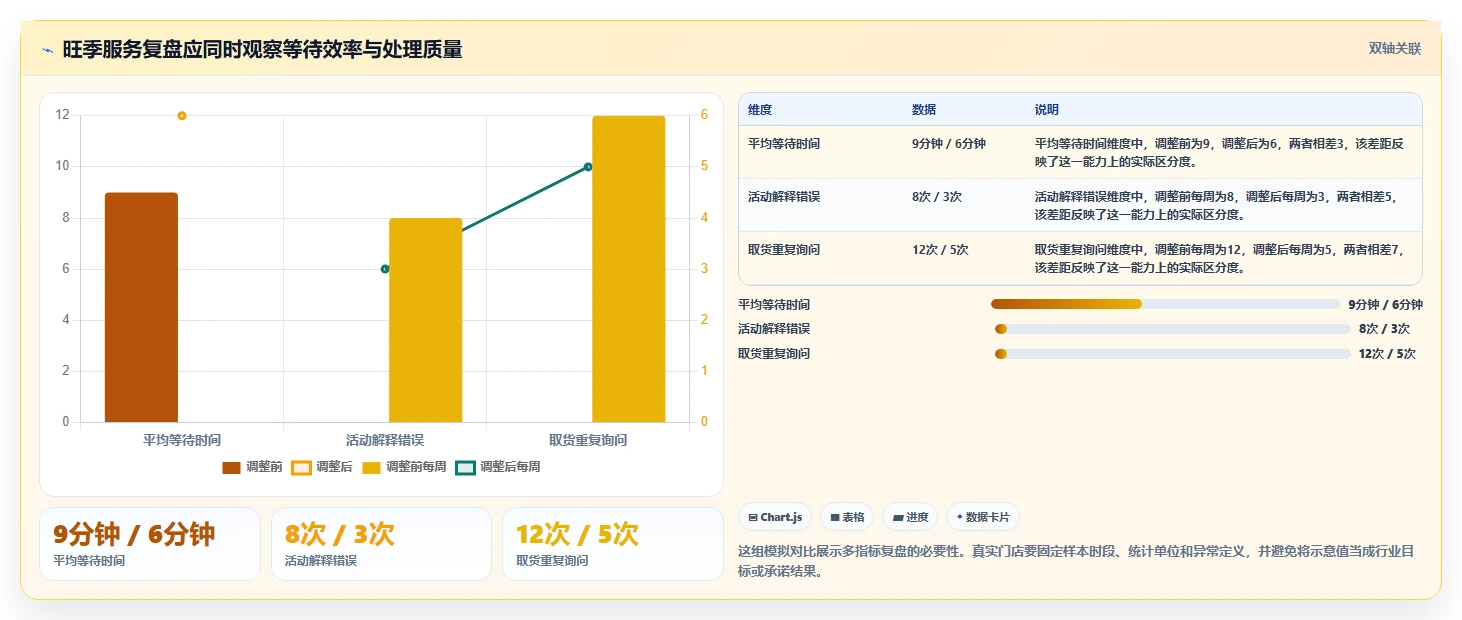The image size is (1462, 620).
Task: Click the 平均等待时间 x-axis label under the chart
Action: [x=182, y=440]
